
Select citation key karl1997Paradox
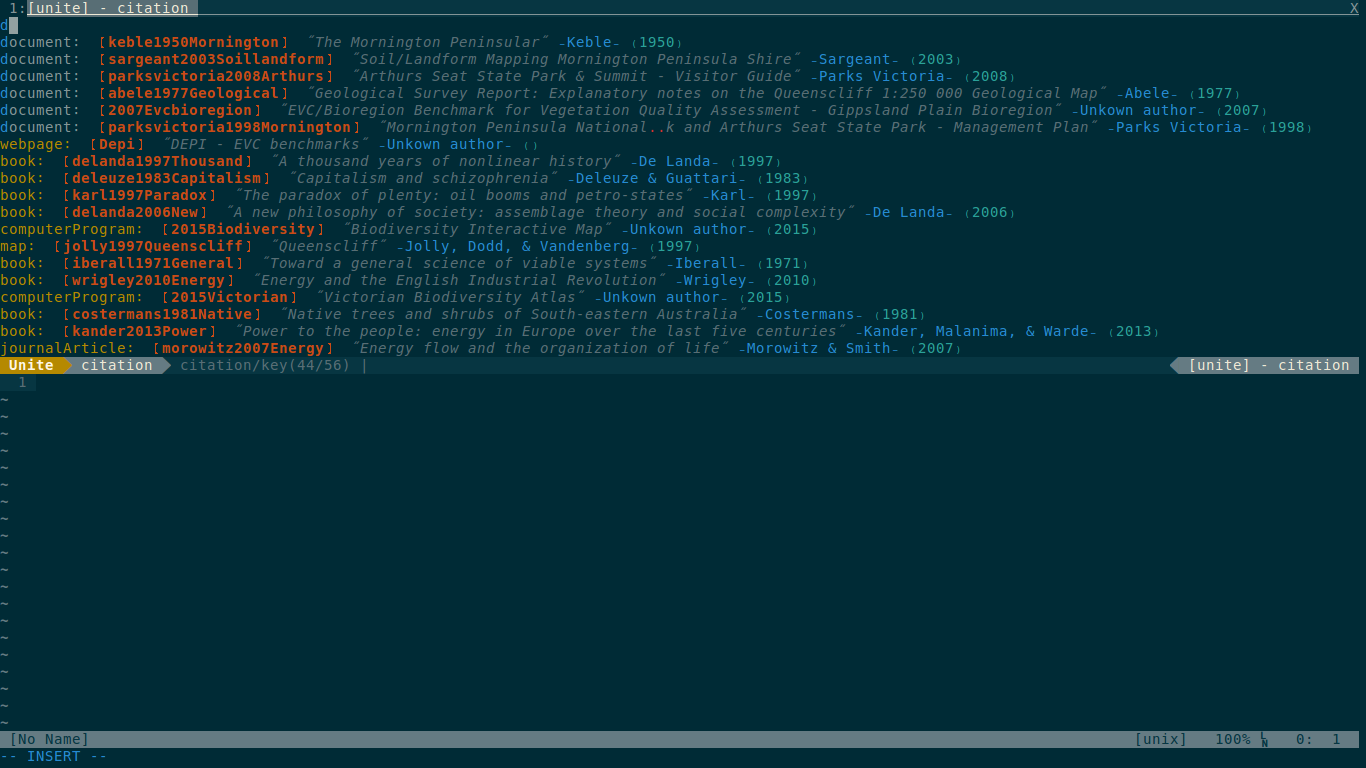point(139,195)
